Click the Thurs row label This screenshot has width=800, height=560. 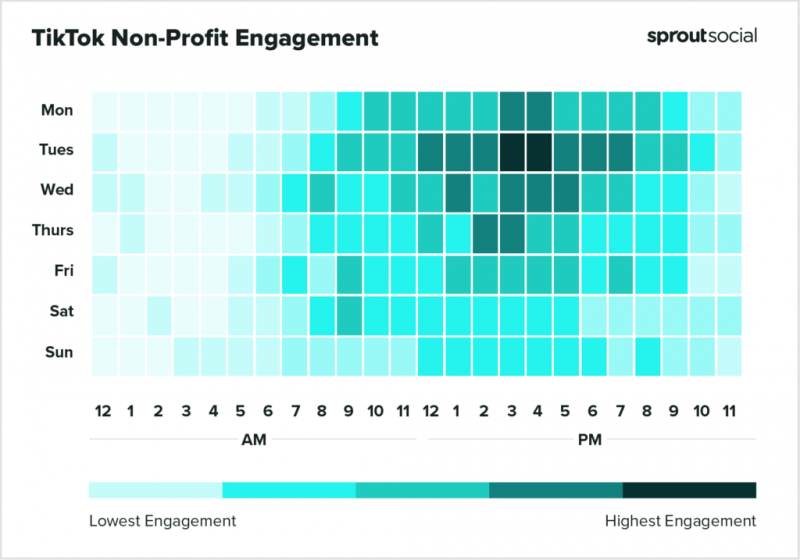click(53, 230)
